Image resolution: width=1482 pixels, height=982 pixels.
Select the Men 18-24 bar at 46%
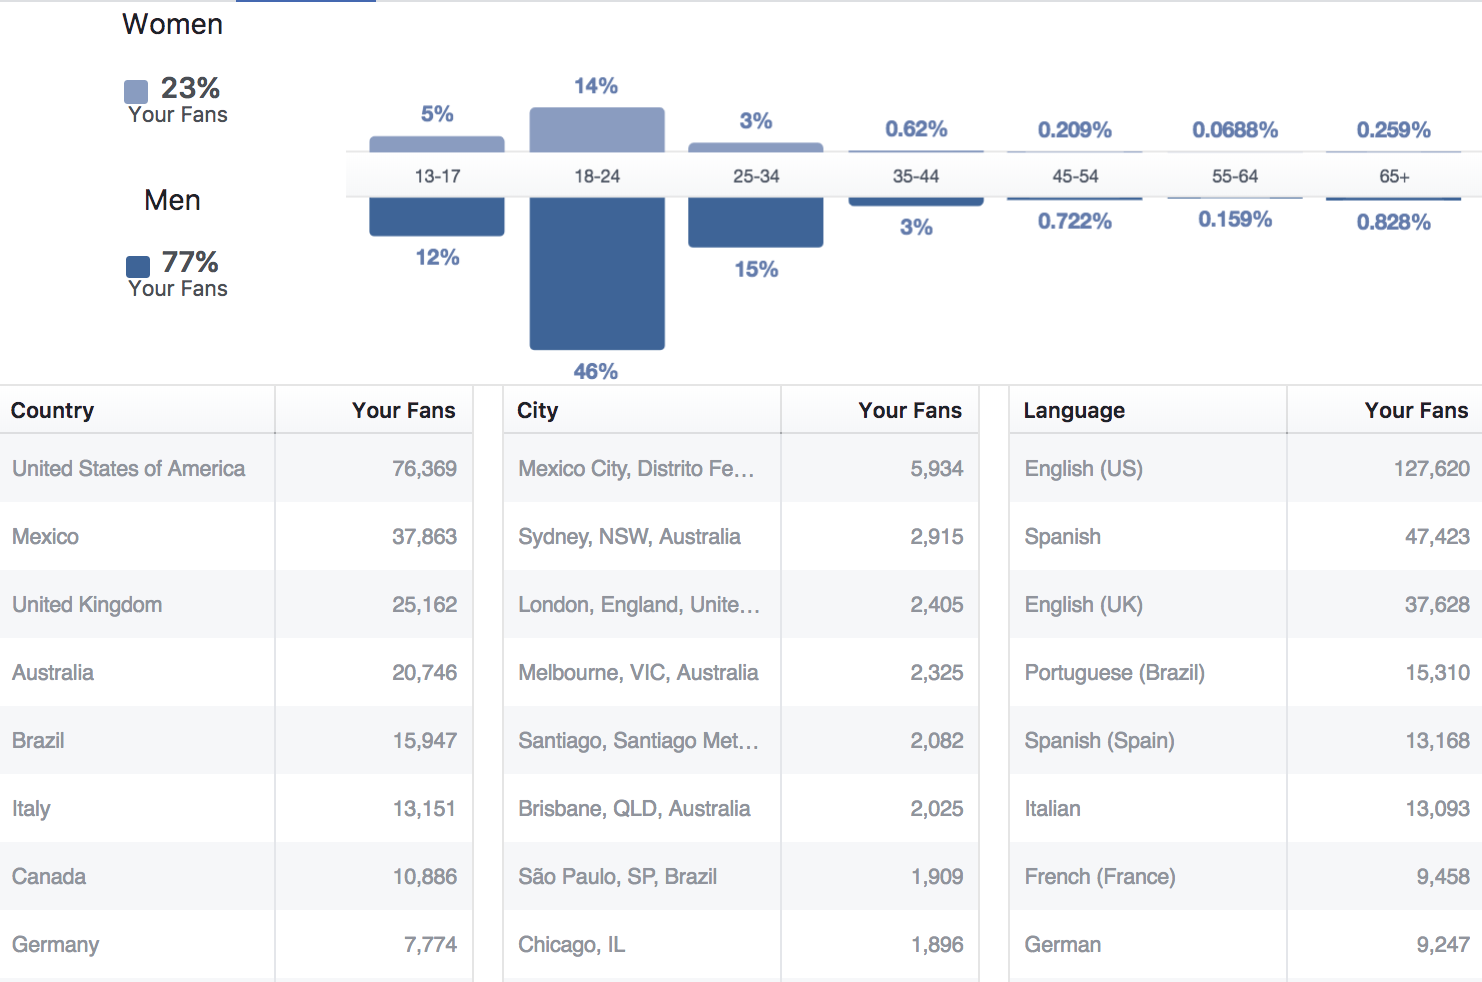[597, 274]
